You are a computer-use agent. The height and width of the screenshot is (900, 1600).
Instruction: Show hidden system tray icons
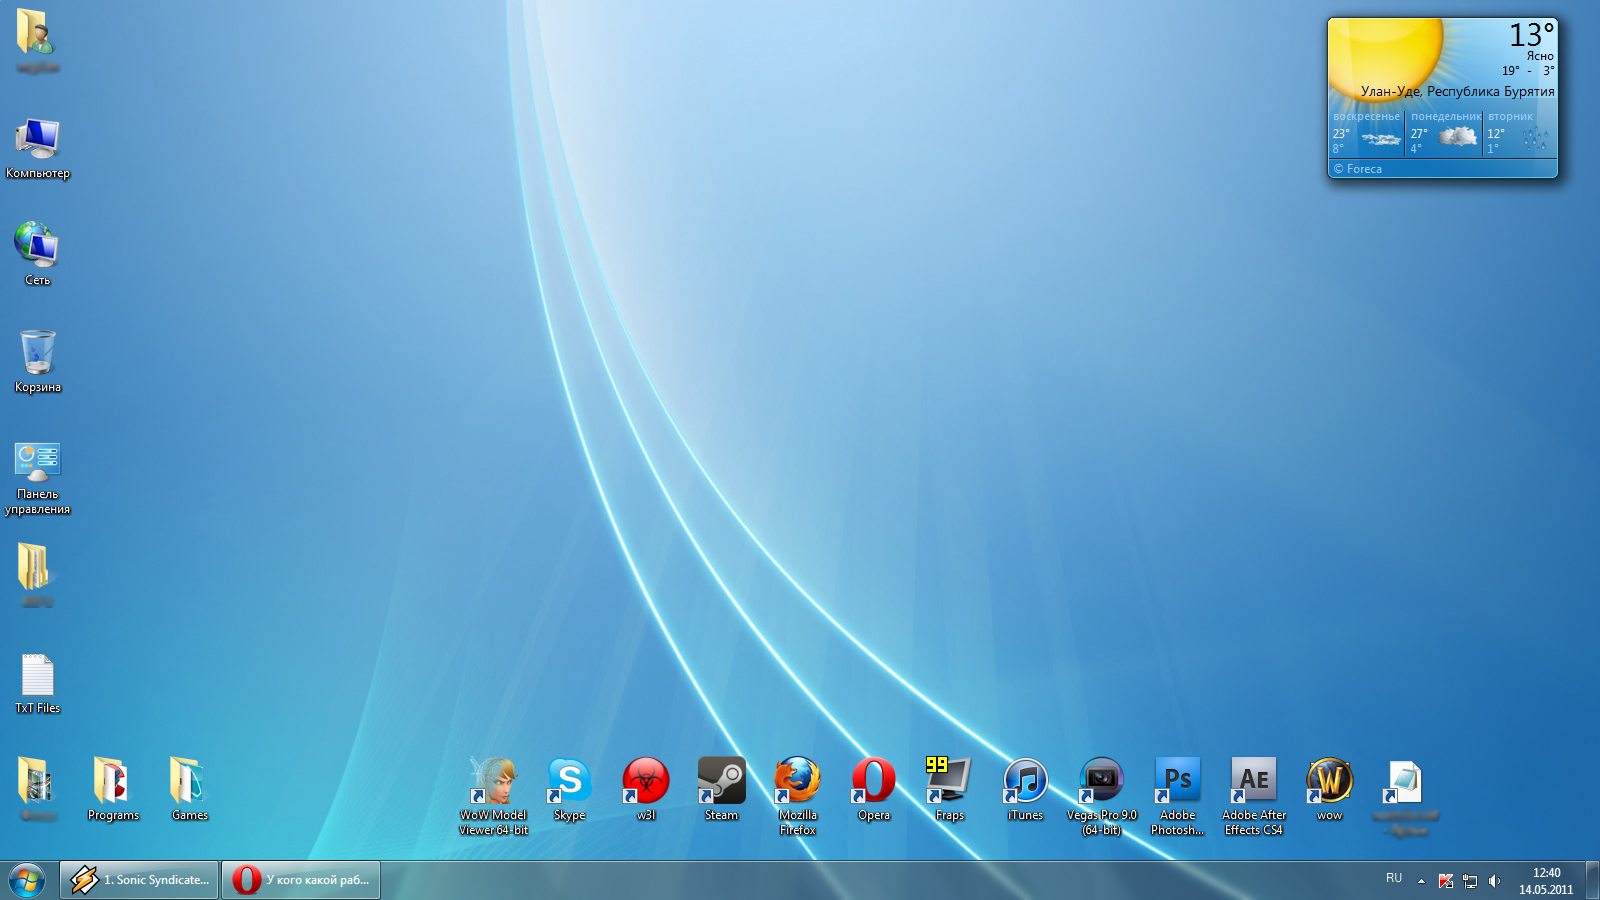point(1421,881)
